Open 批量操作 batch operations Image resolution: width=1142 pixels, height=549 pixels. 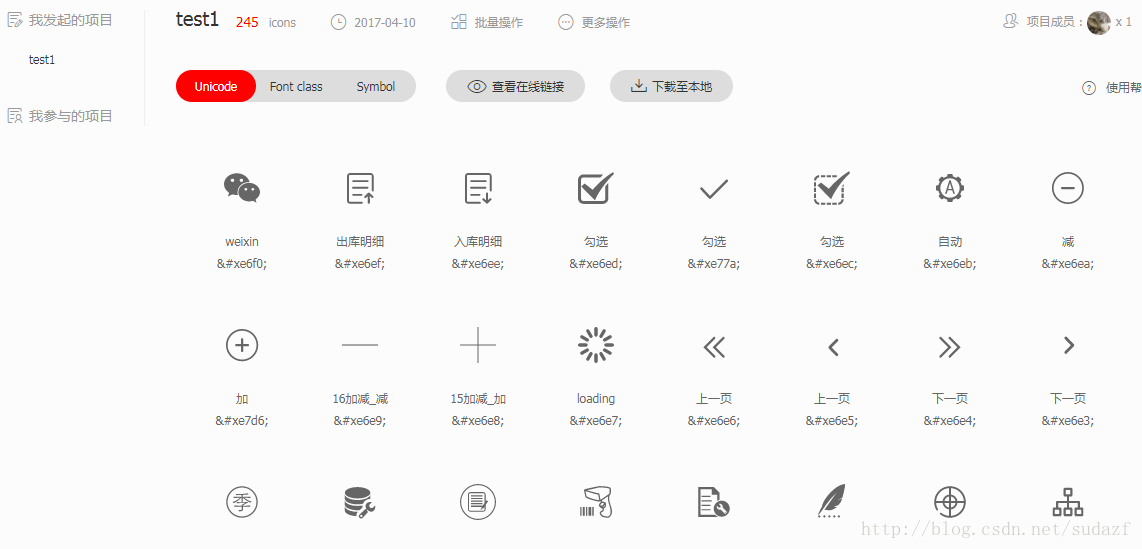pos(487,23)
